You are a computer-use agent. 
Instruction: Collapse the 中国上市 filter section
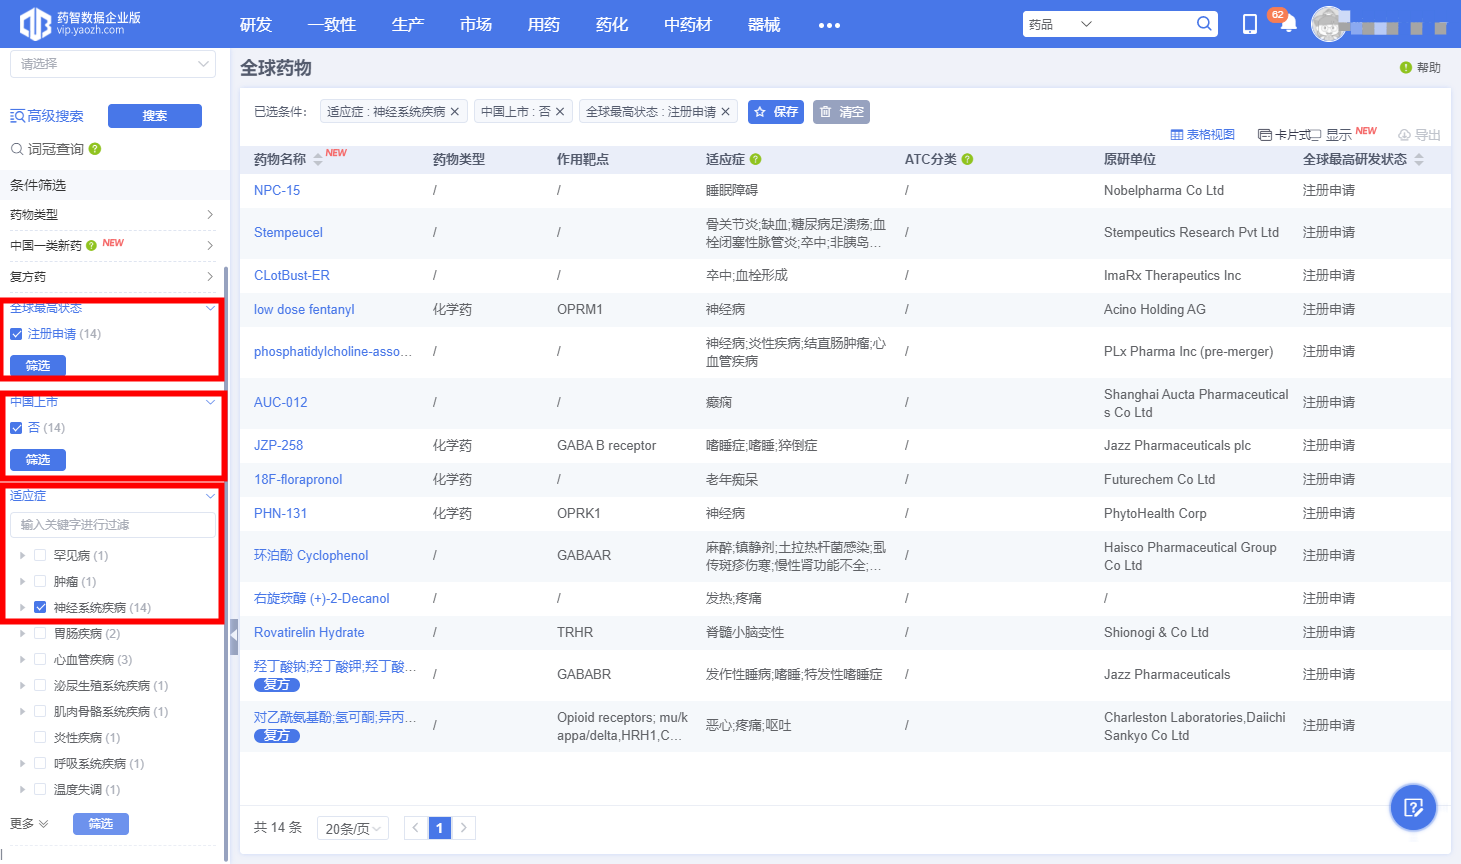coord(210,402)
